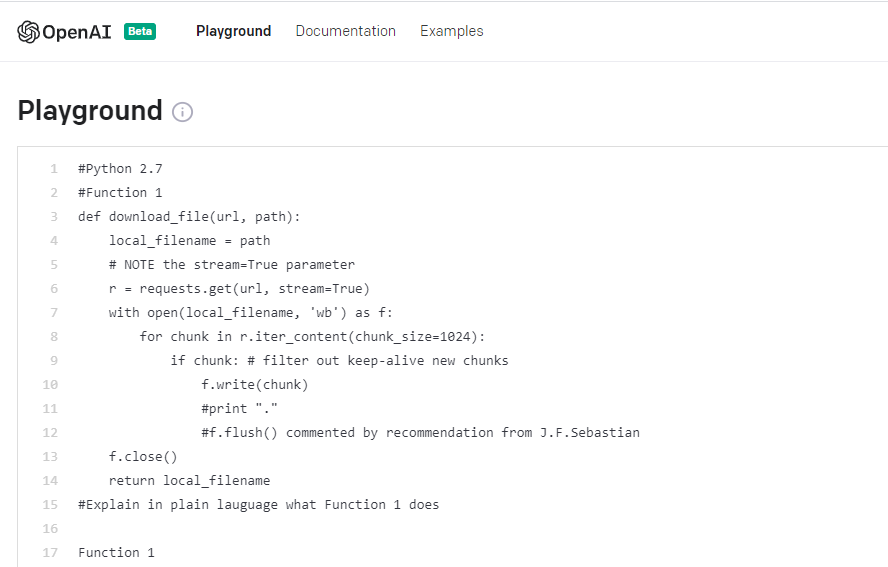Image resolution: width=888 pixels, height=567 pixels.
Task: Click the 'with open(local_filename' line
Action: point(250,313)
